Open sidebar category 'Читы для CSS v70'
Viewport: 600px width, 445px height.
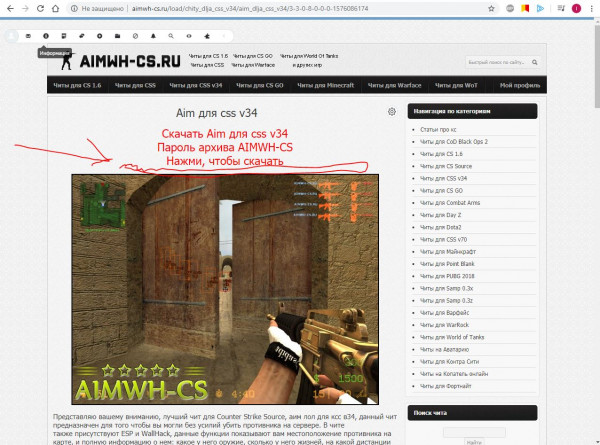coord(443,240)
